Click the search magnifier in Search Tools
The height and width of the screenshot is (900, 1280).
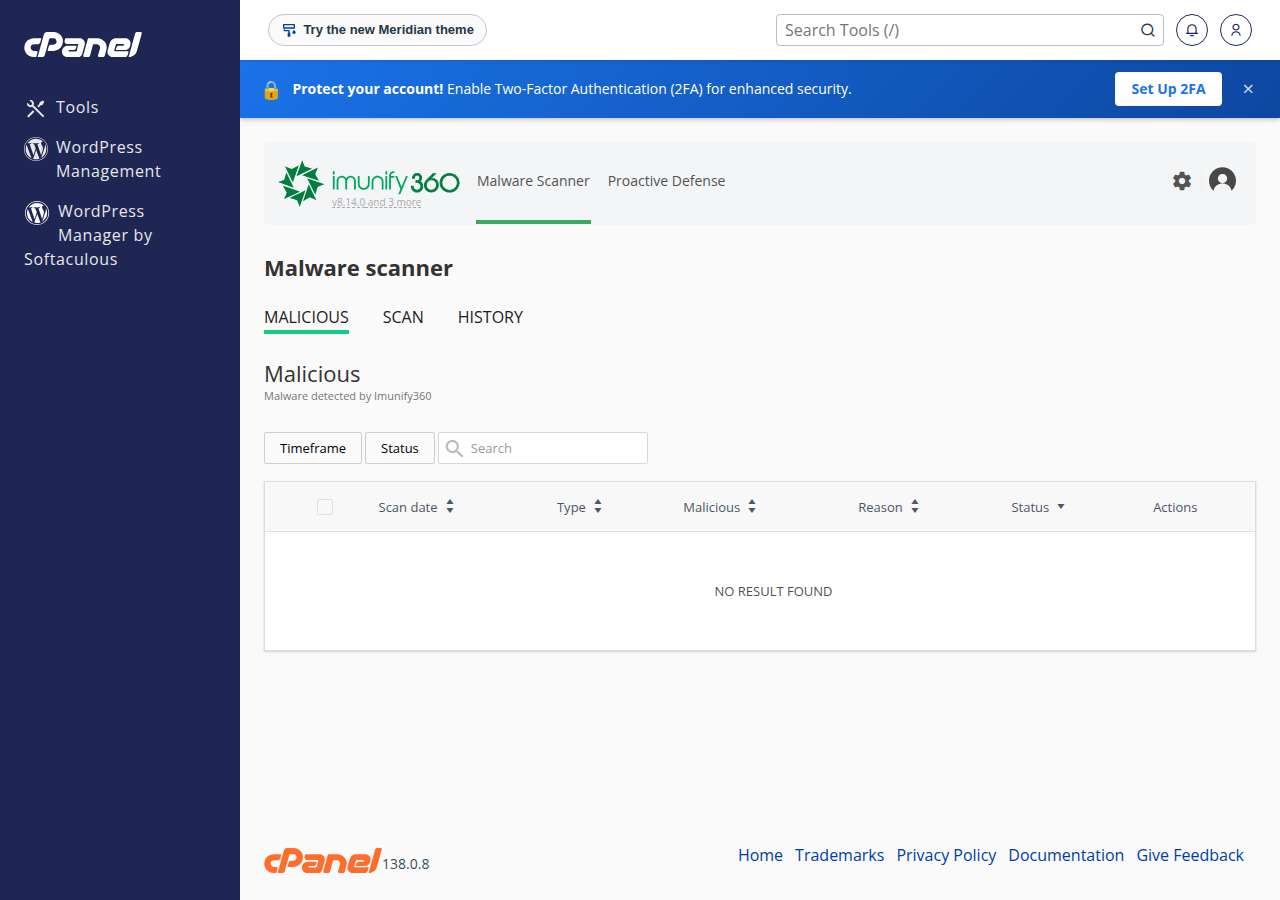click(1148, 30)
